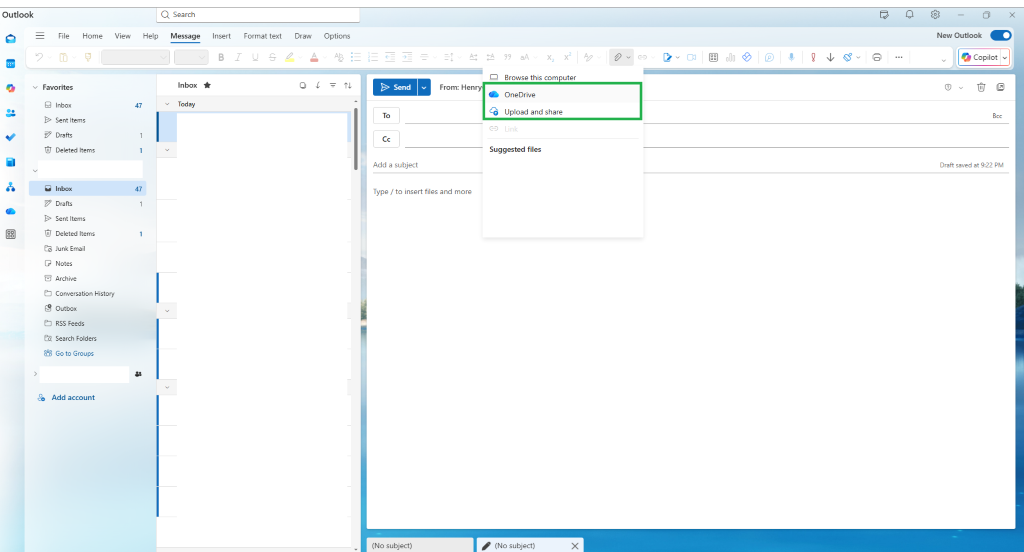The height and width of the screenshot is (552, 1024).
Task: Collapse the Today message group
Action: coord(167,104)
